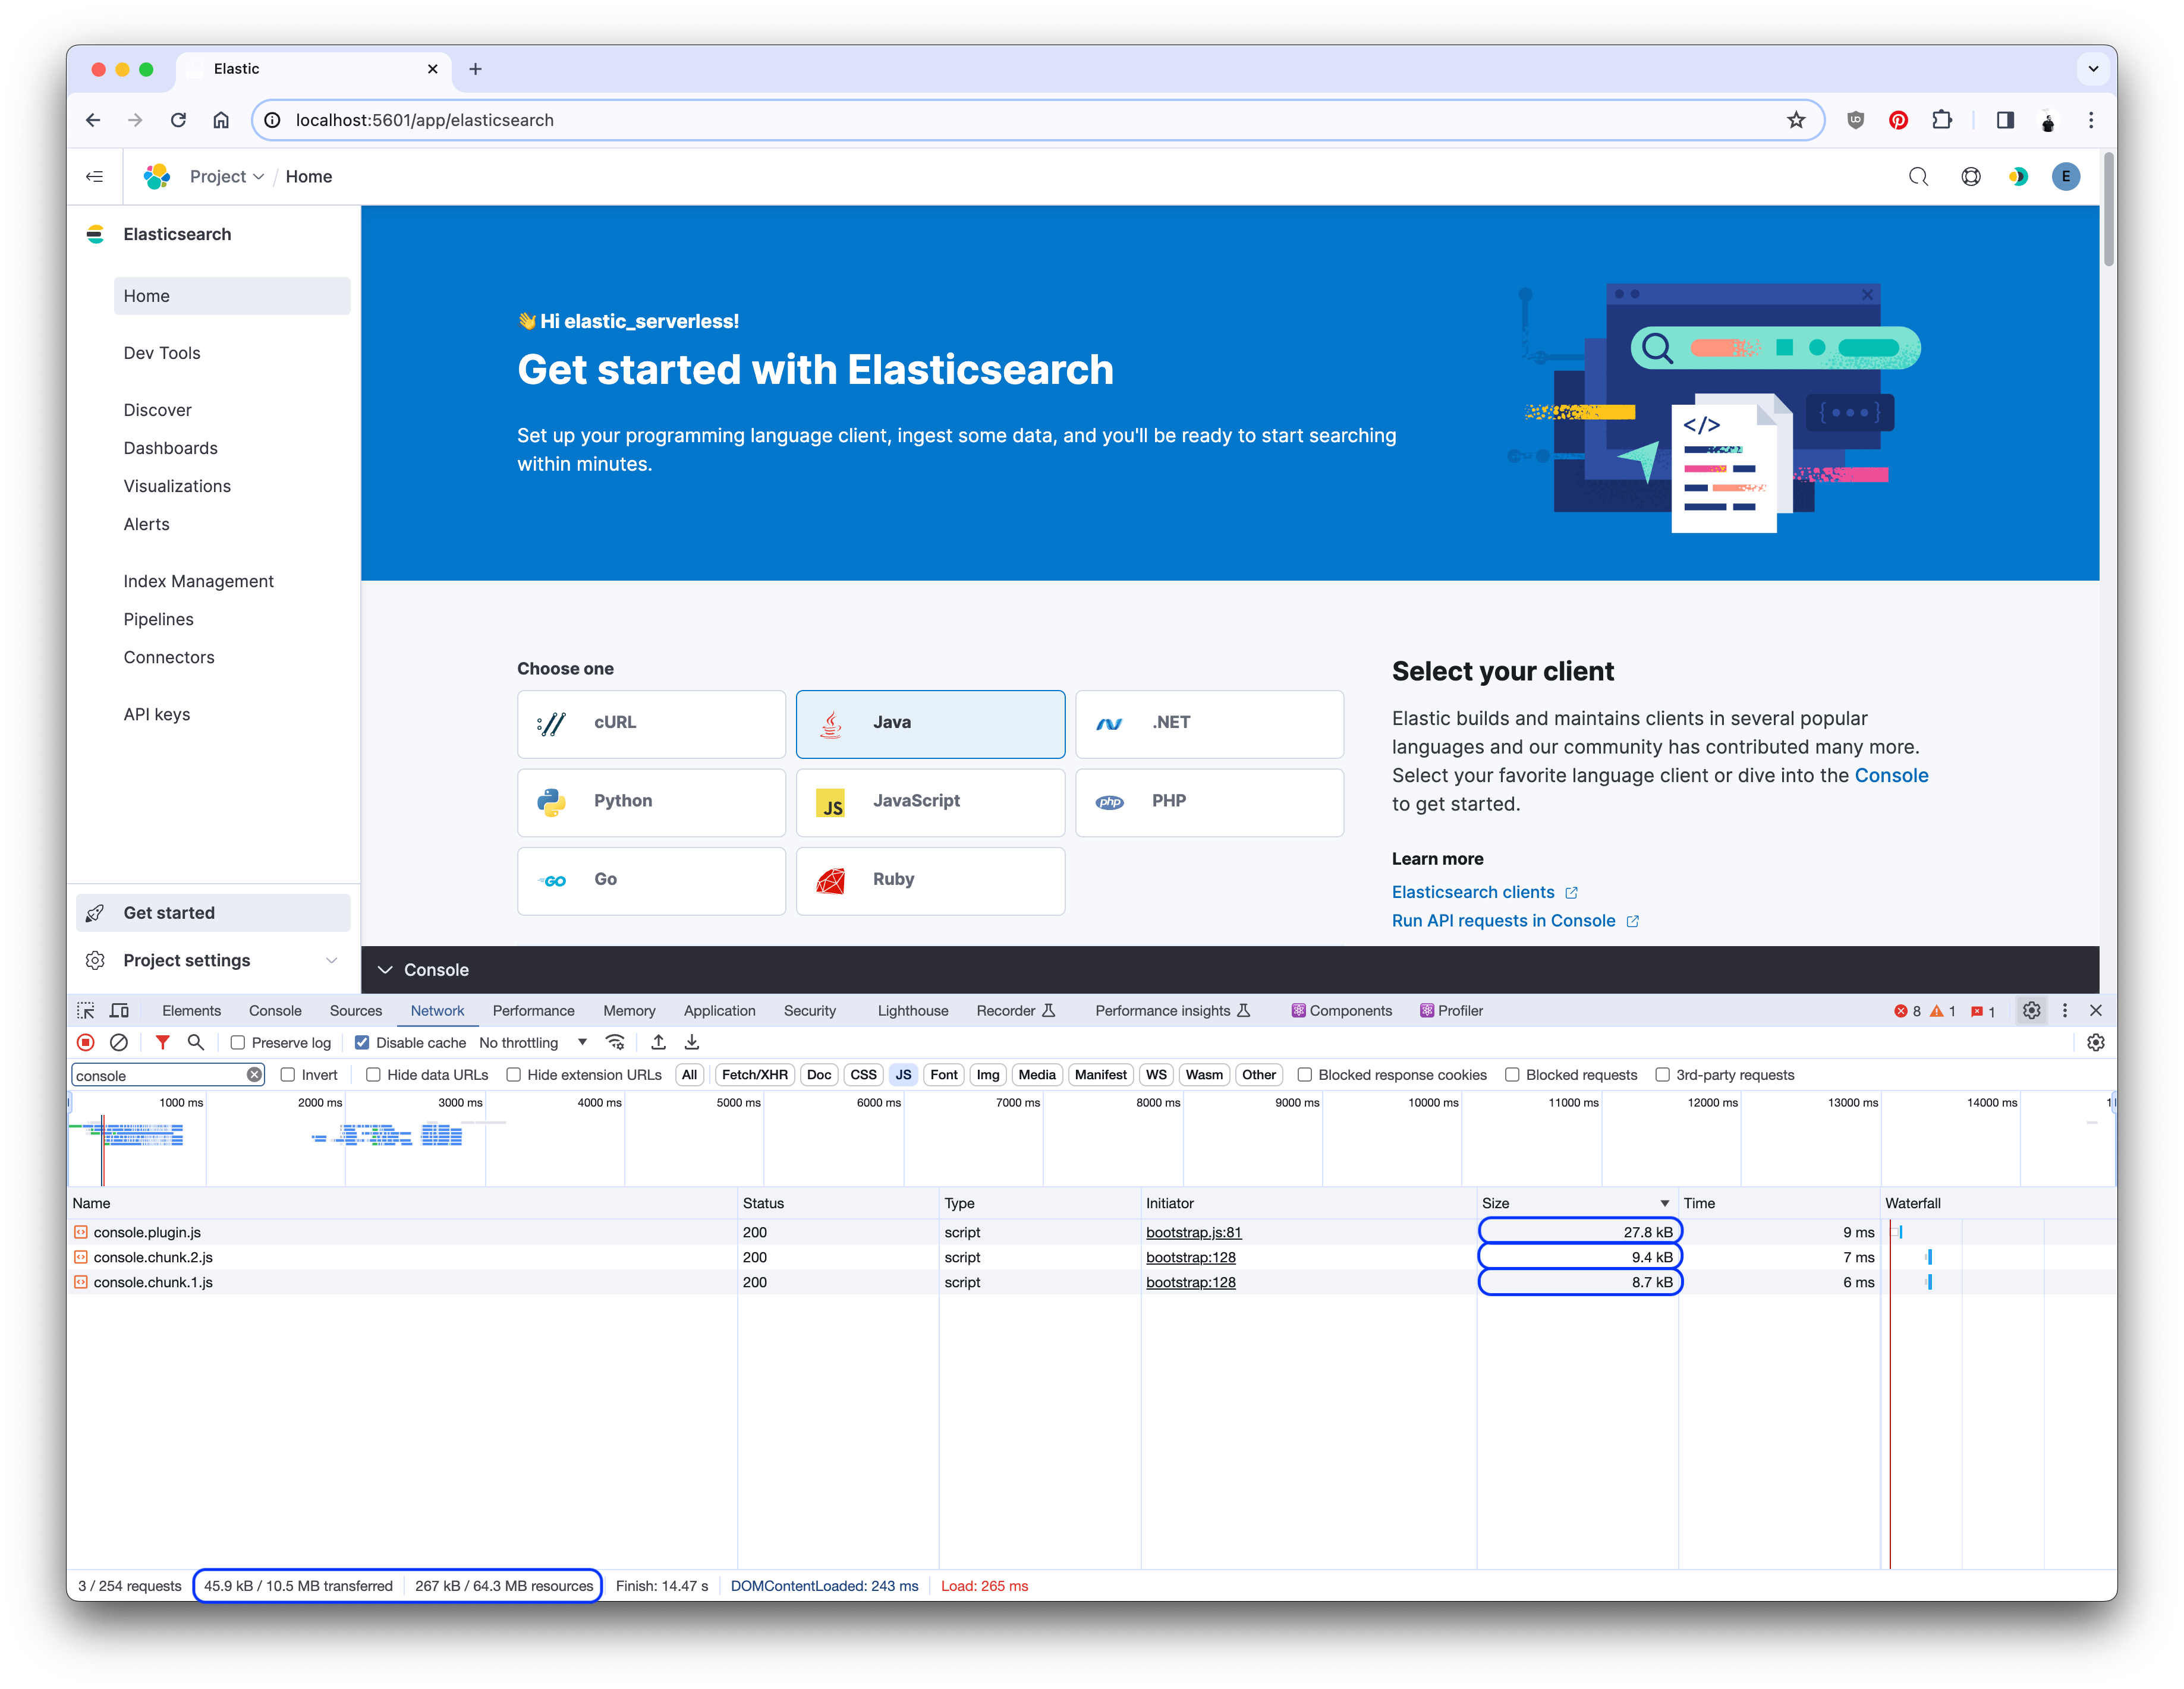This screenshot has height=1689, width=2184.
Task: Open network conditions wifi icon
Action: click(616, 1042)
